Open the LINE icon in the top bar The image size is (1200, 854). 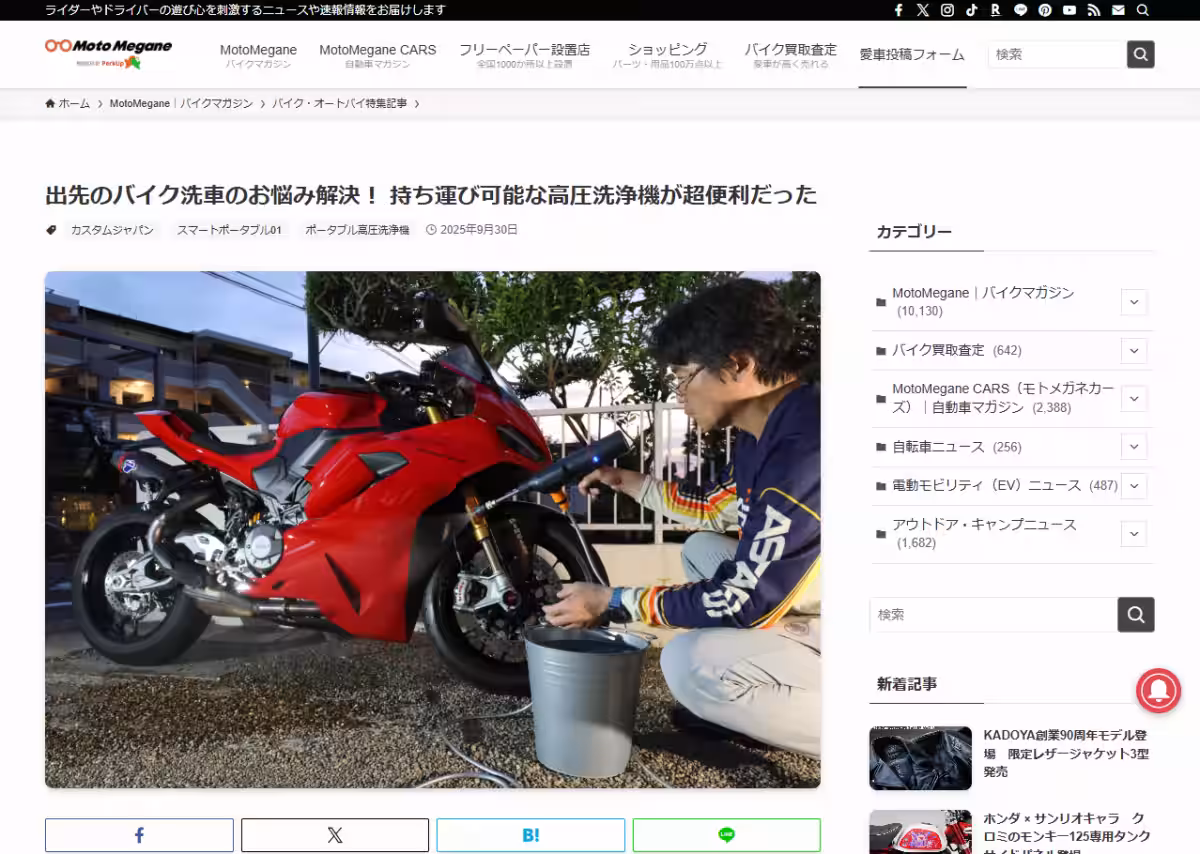1020,9
